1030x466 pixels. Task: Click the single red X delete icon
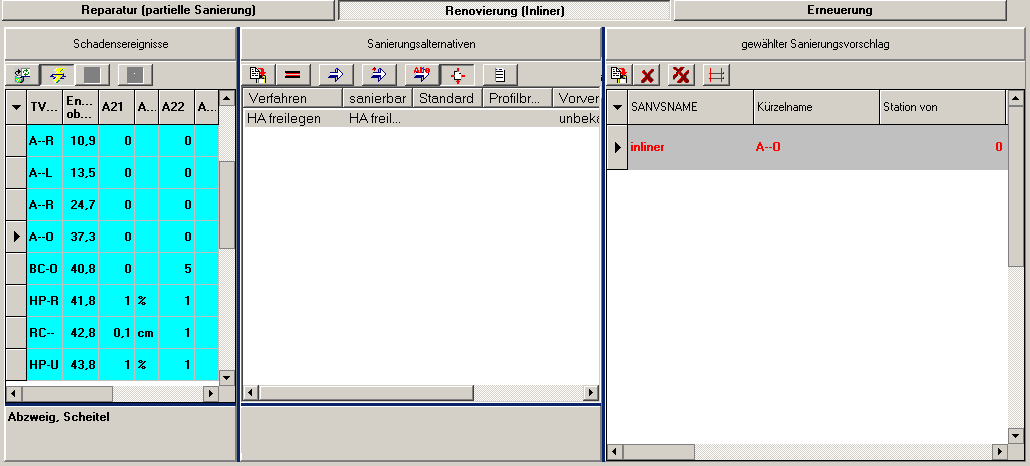(648, 75)
